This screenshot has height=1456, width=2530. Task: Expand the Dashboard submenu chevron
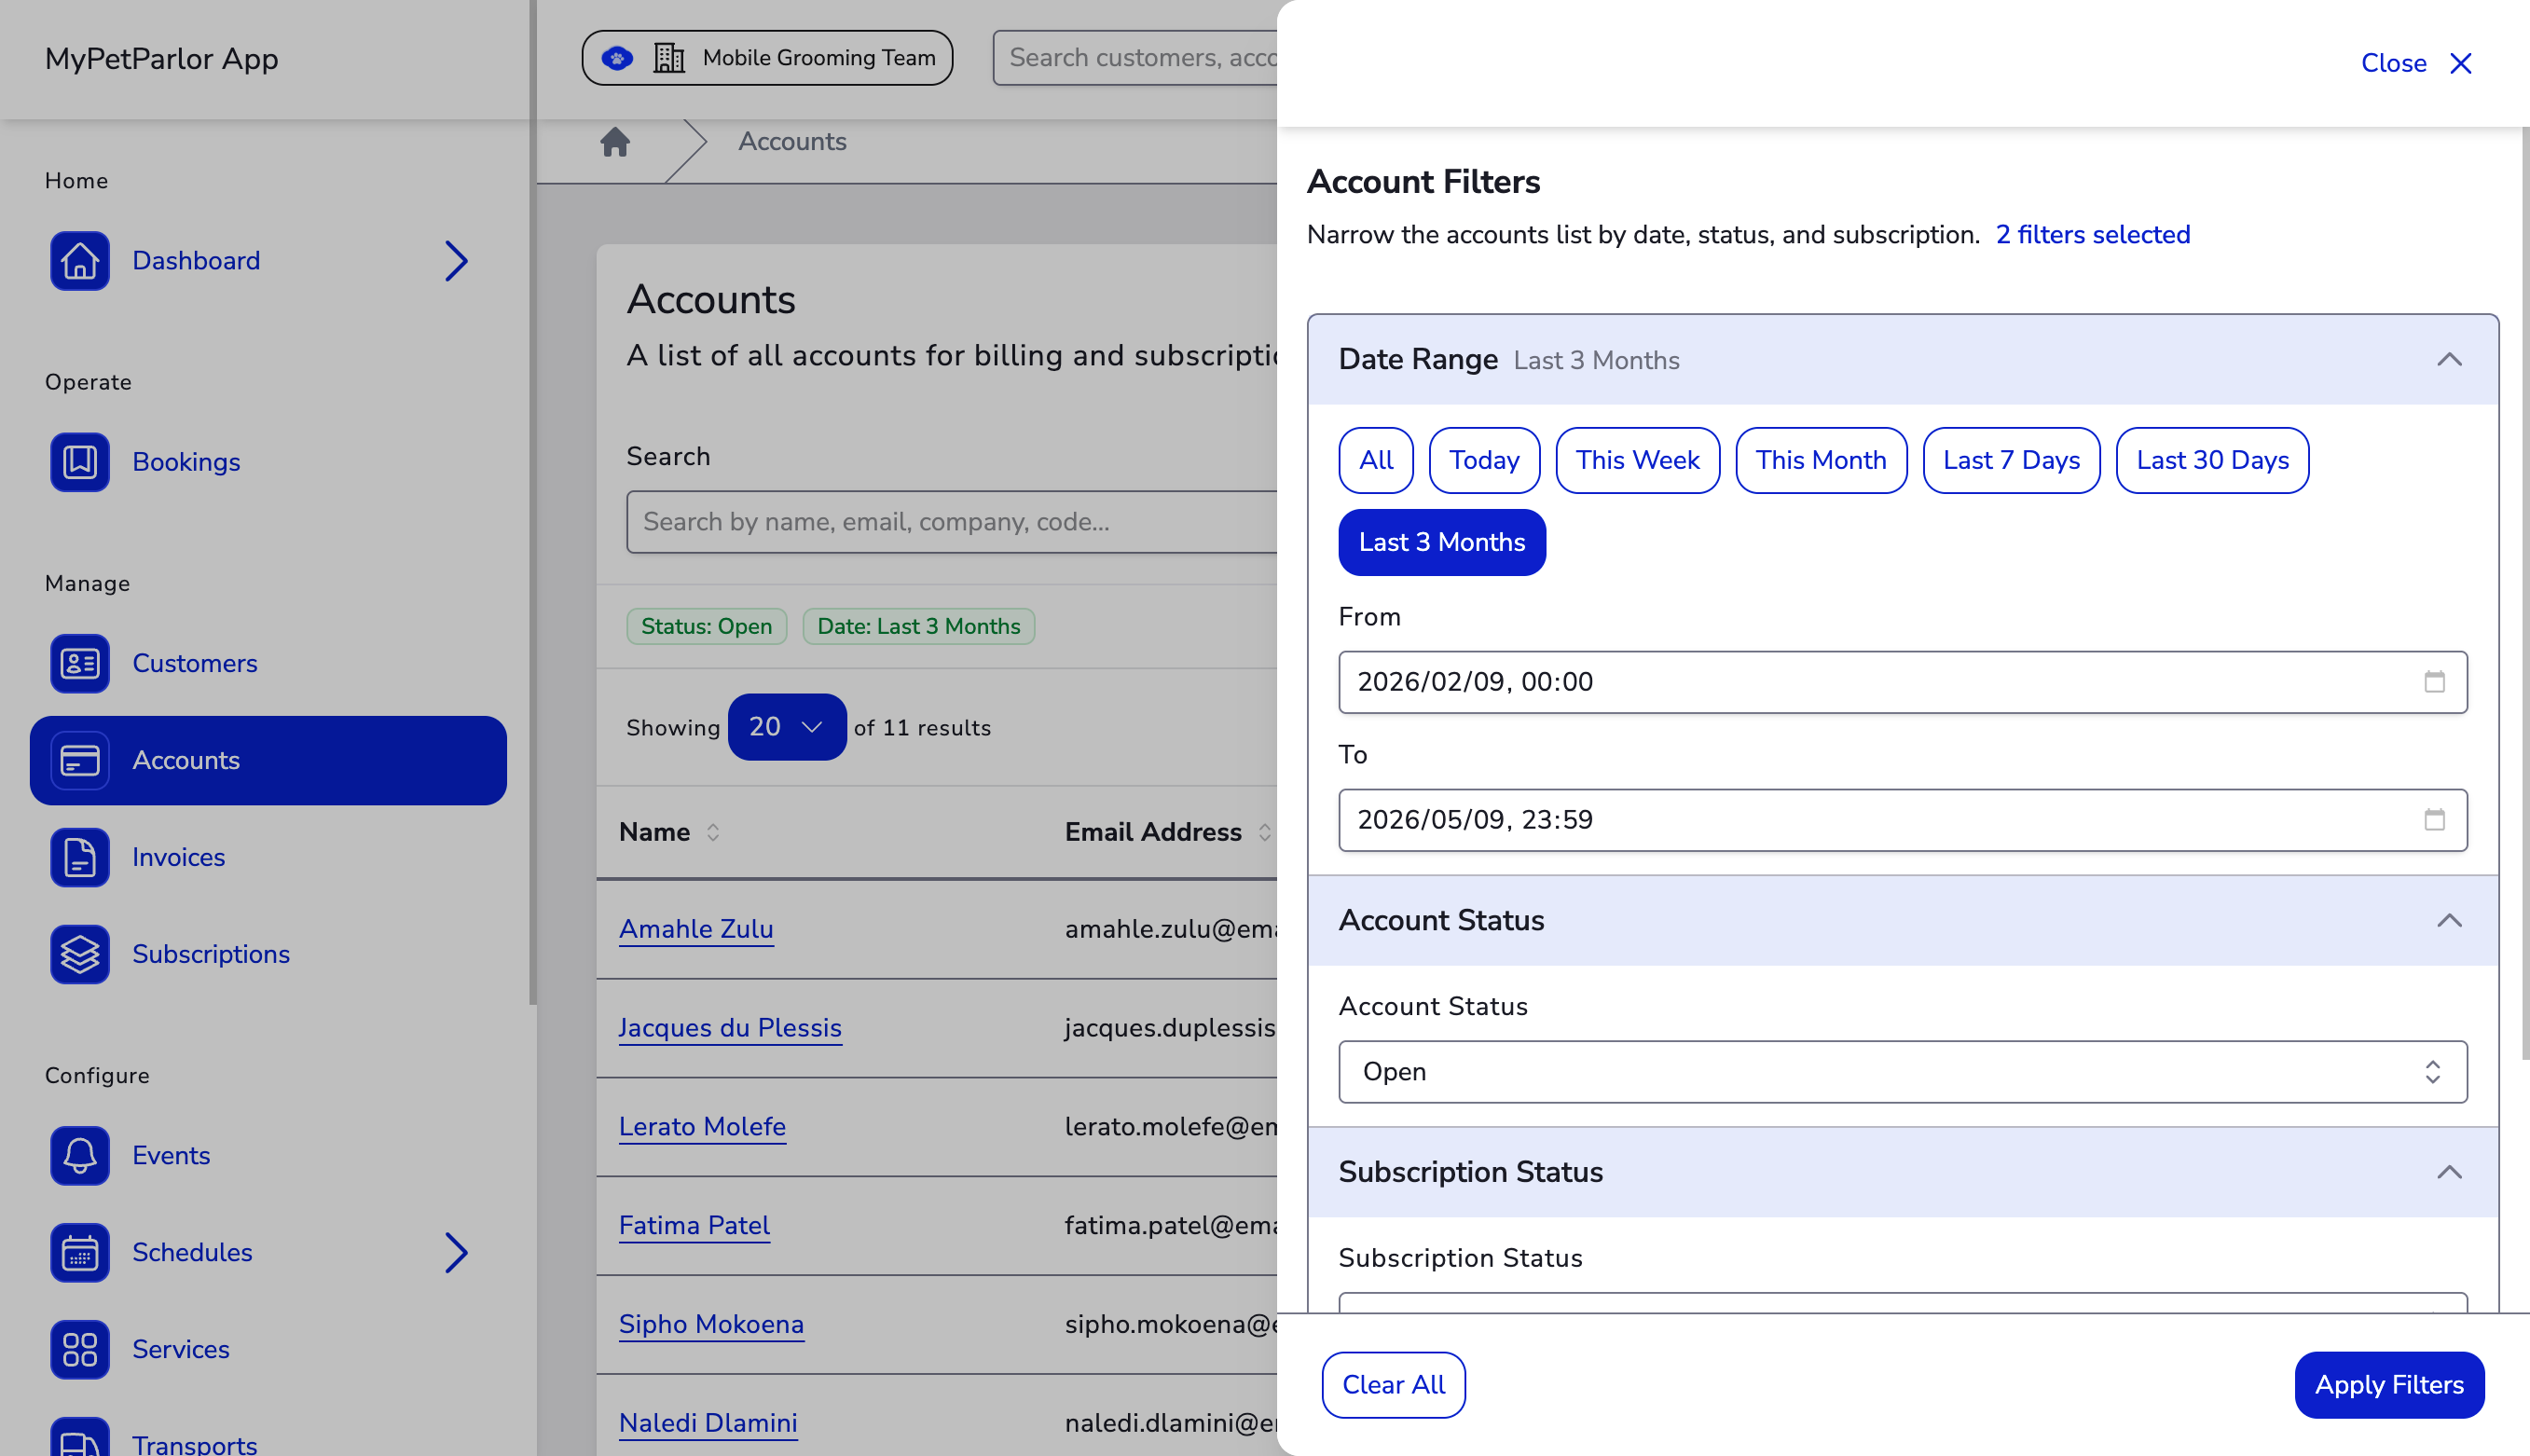(x=456, y=261)
